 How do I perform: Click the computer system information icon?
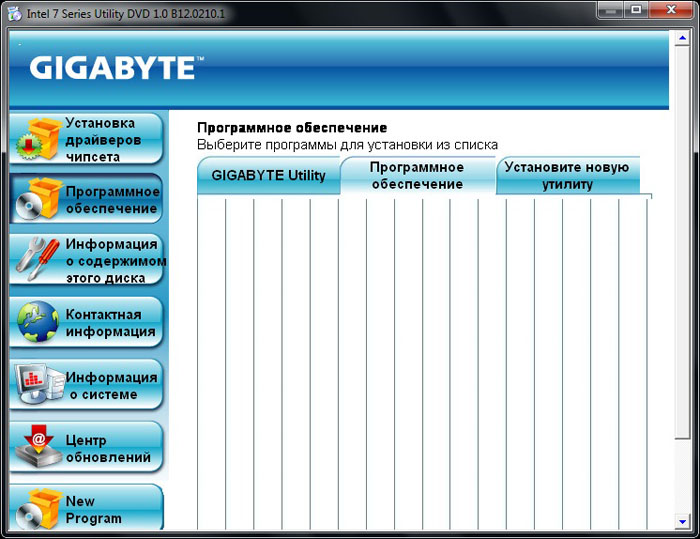[x=39, y=383]
